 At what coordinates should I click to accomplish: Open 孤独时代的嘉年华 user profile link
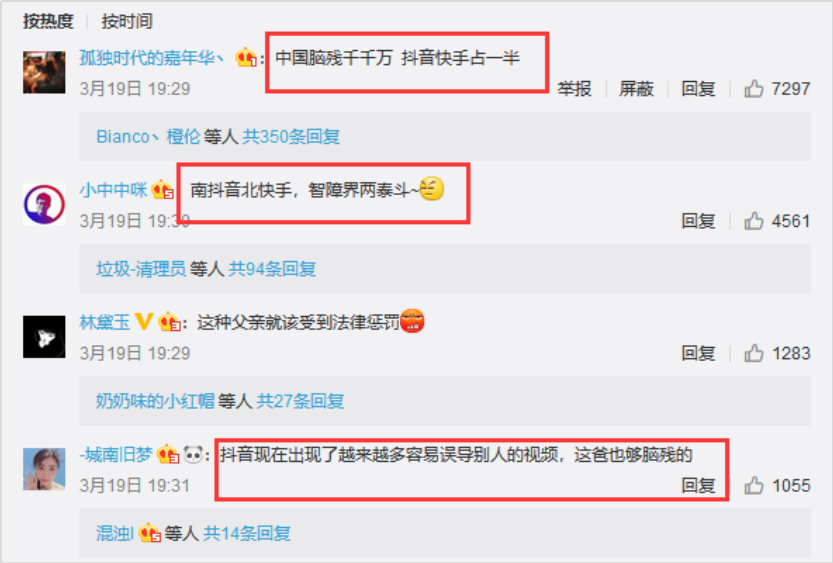152,57
